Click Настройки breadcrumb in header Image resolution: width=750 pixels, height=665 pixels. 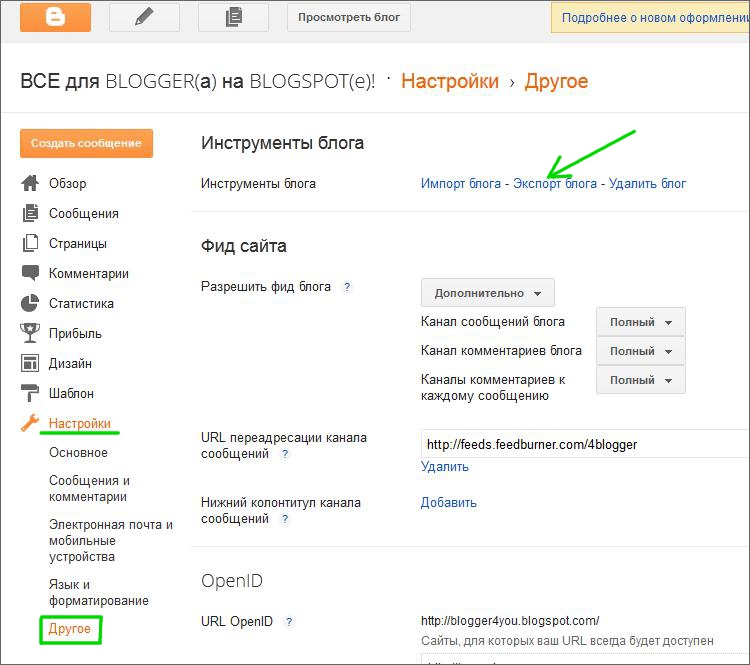[x=450, y=81]
